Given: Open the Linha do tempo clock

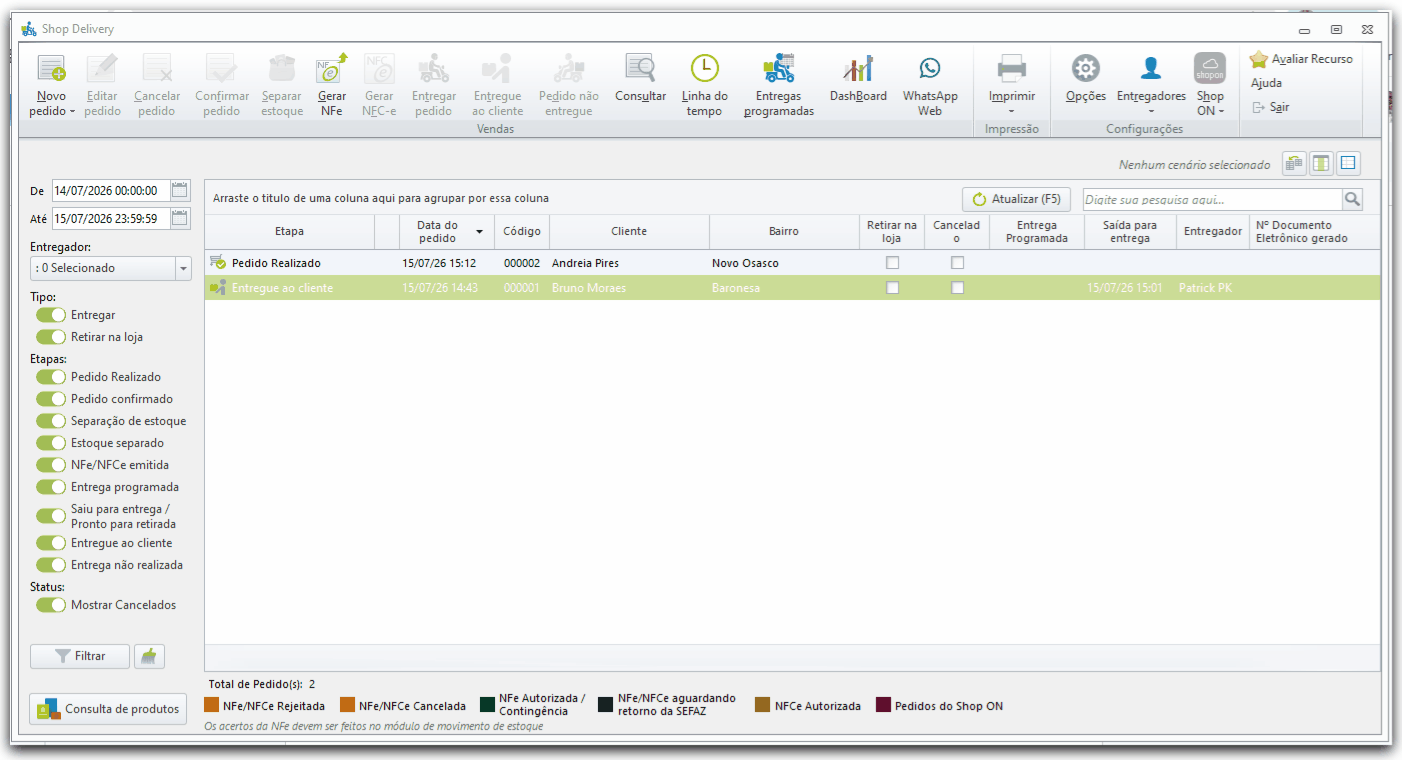Looking at the screenshot, I should (705, 68).
